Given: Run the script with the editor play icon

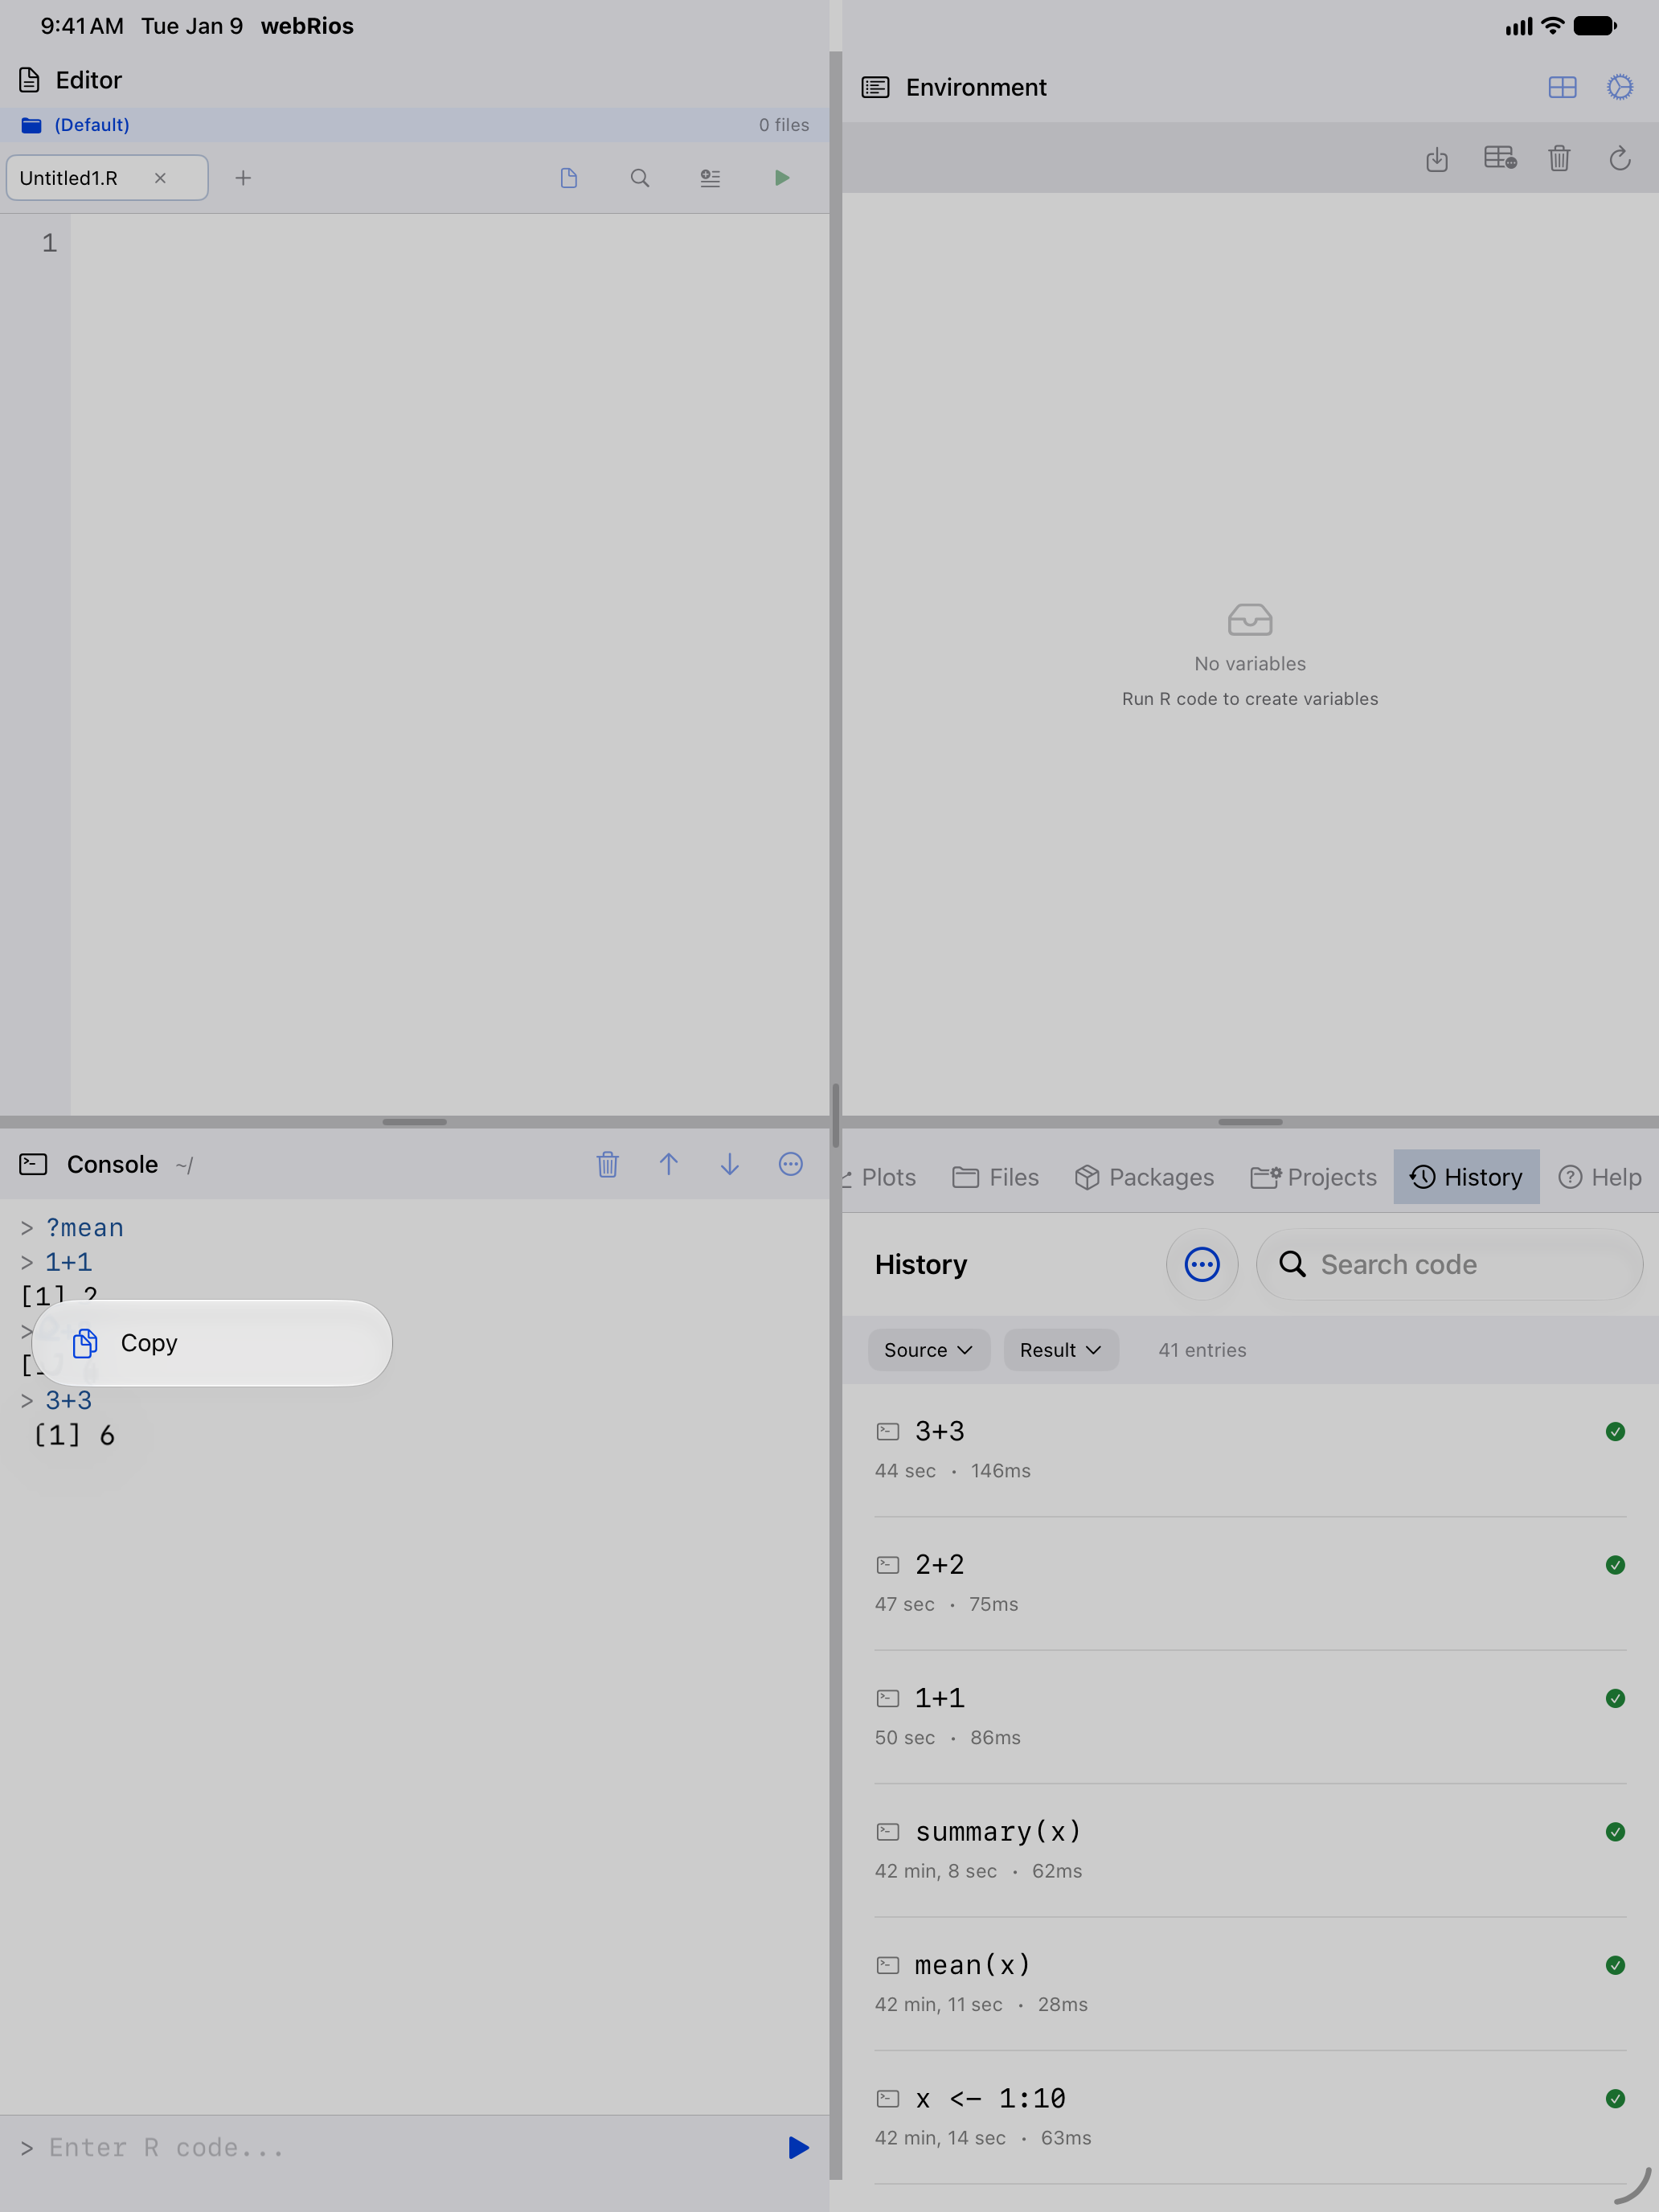Looking at the screenshot, I should (x=782, y=178).
